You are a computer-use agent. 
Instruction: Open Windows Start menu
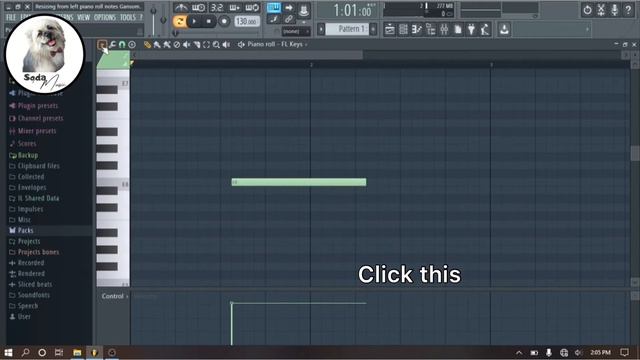click(x=8, y=353)
